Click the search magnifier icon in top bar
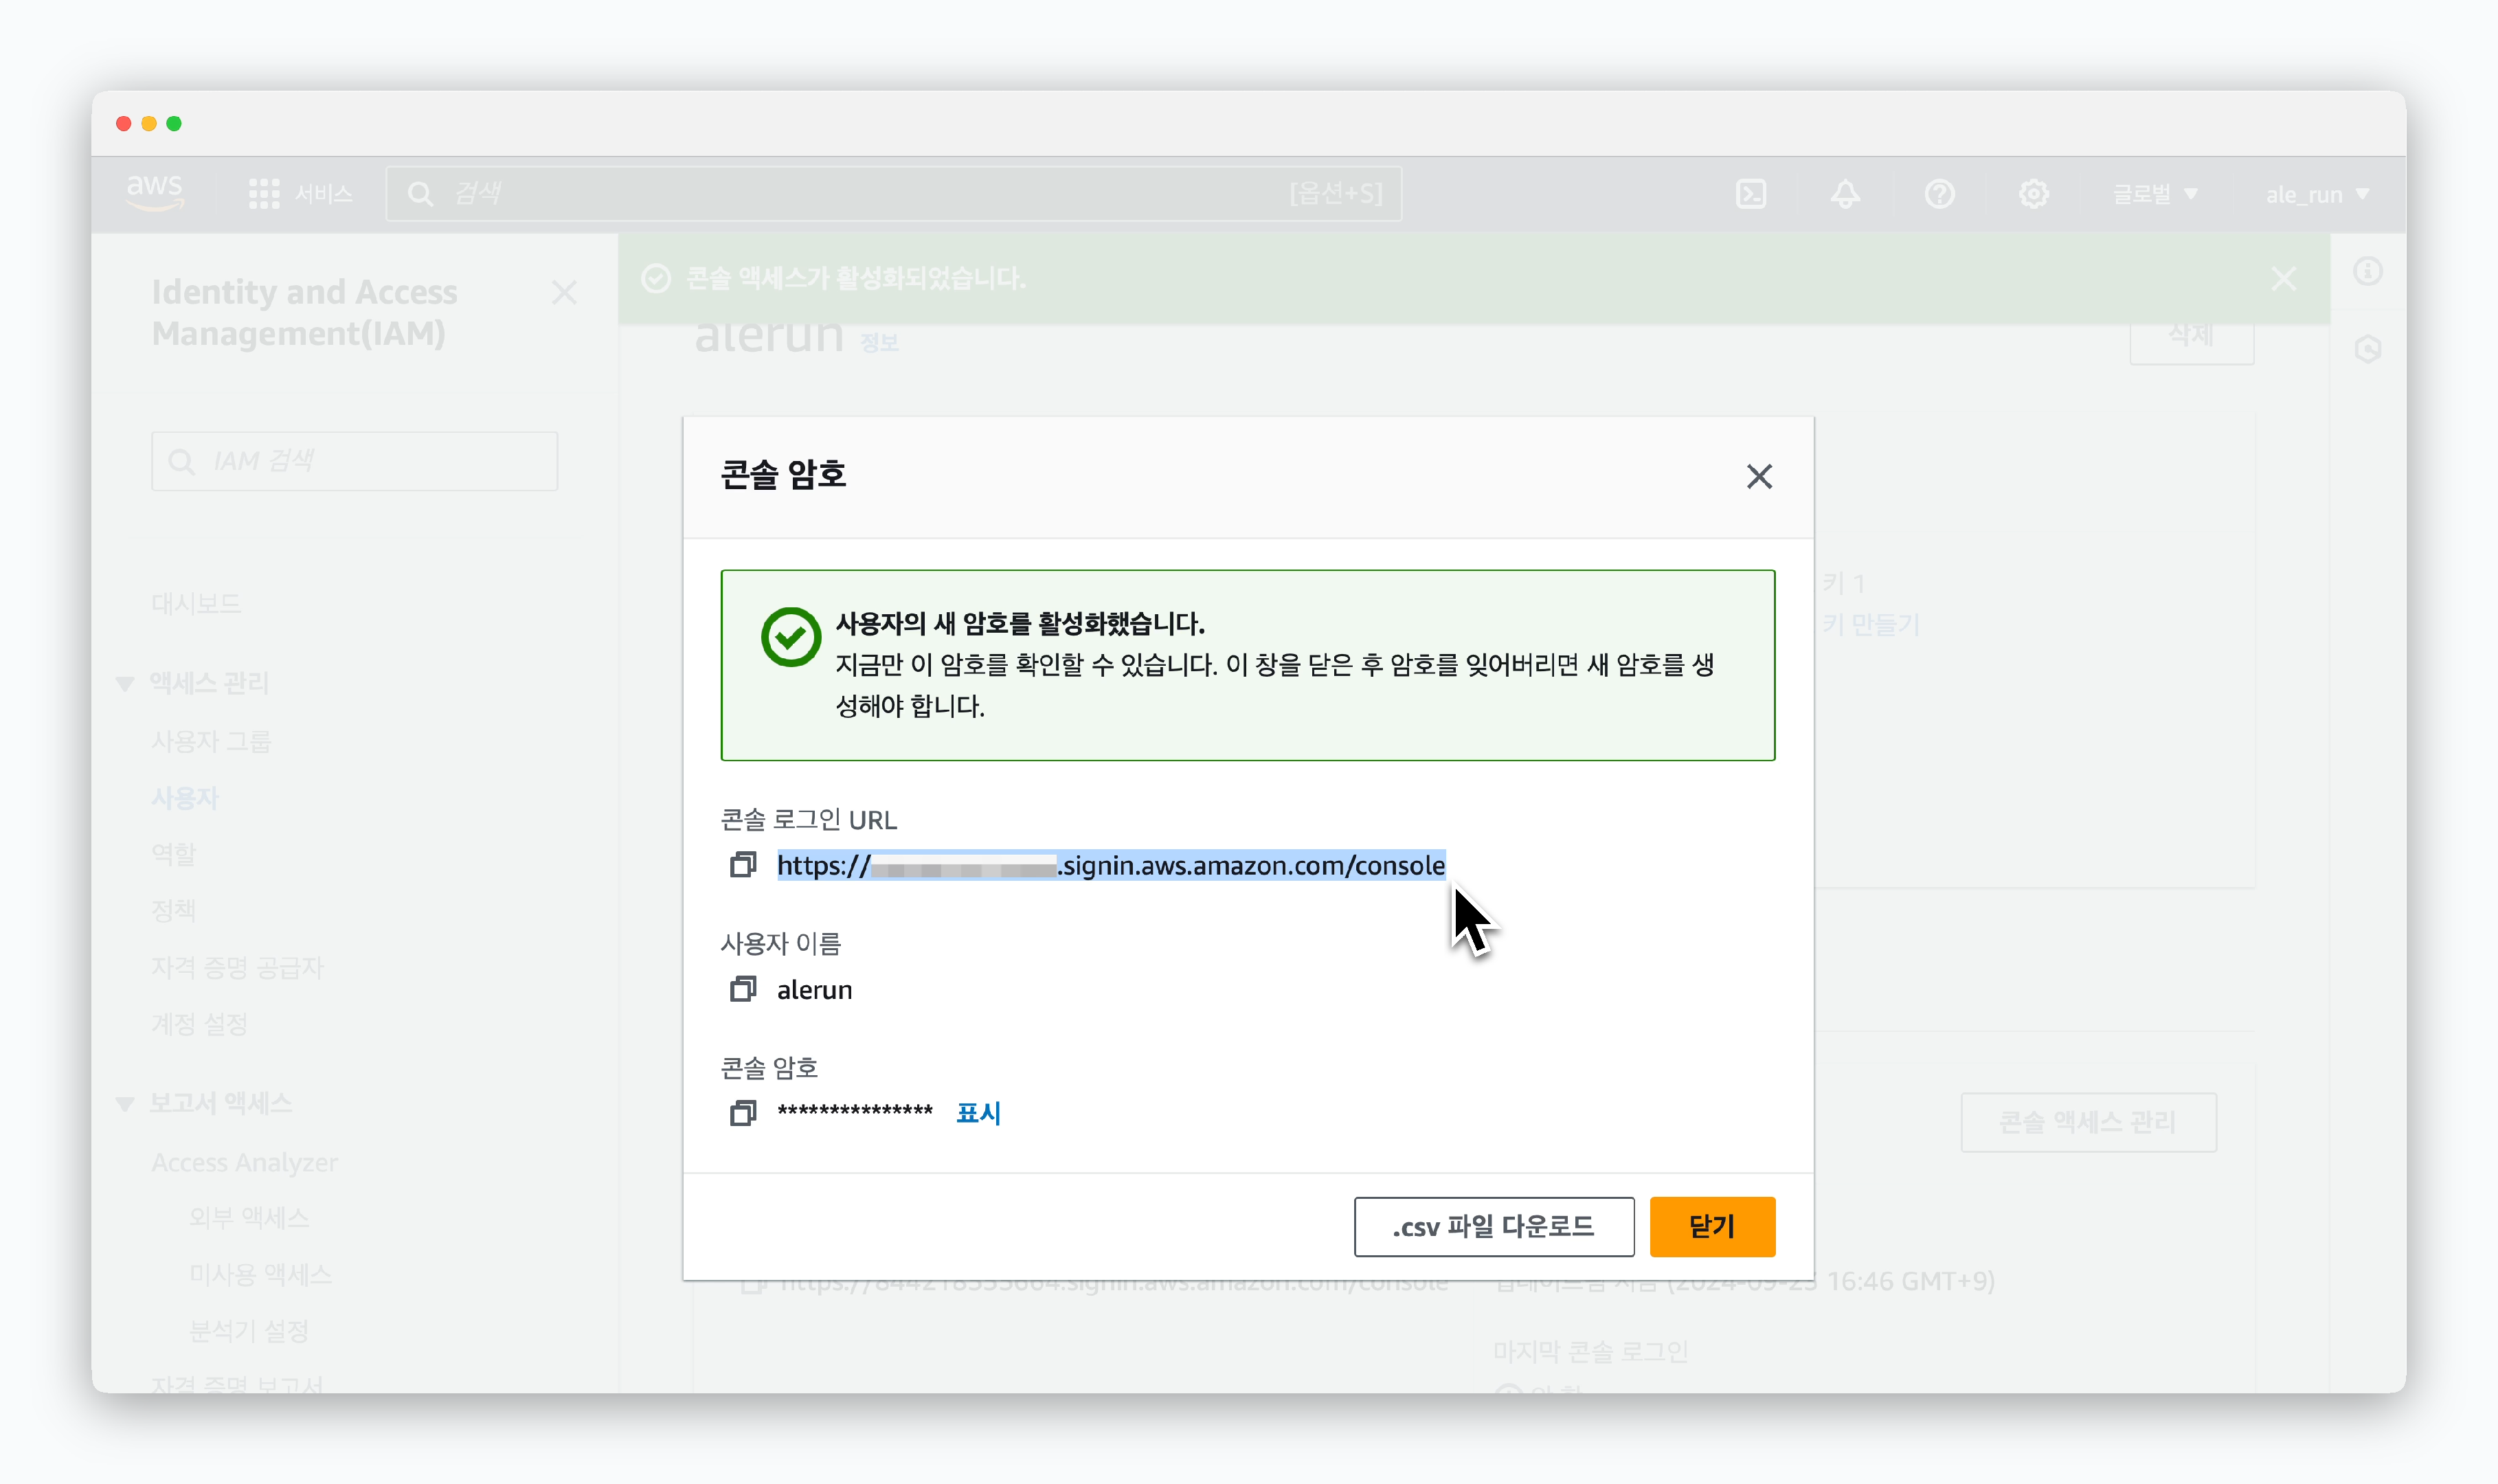This screenshot has height=1484, width=2498. 421,194
